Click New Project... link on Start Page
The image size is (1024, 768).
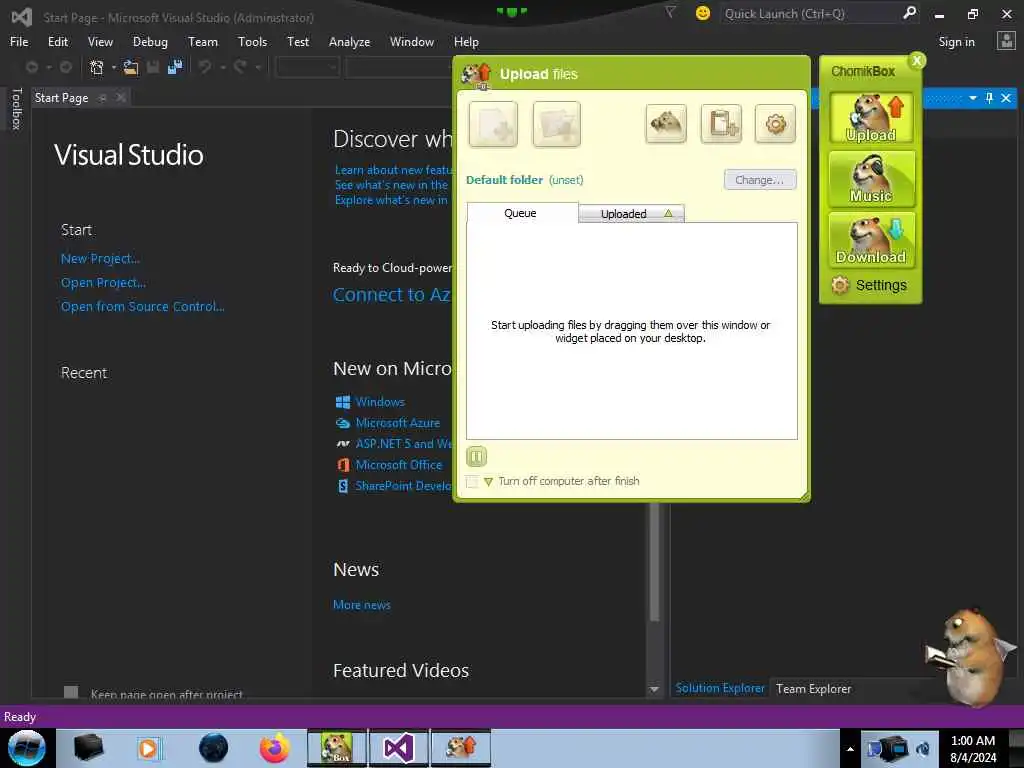point(101,259)
